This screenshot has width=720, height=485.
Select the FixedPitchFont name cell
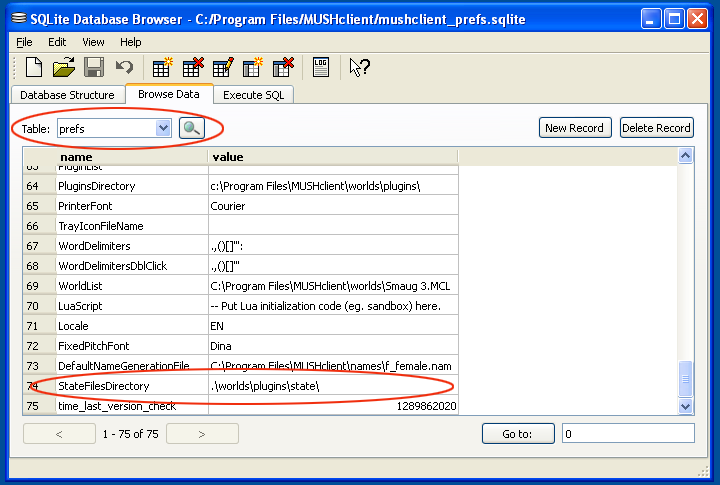[132, 346]
